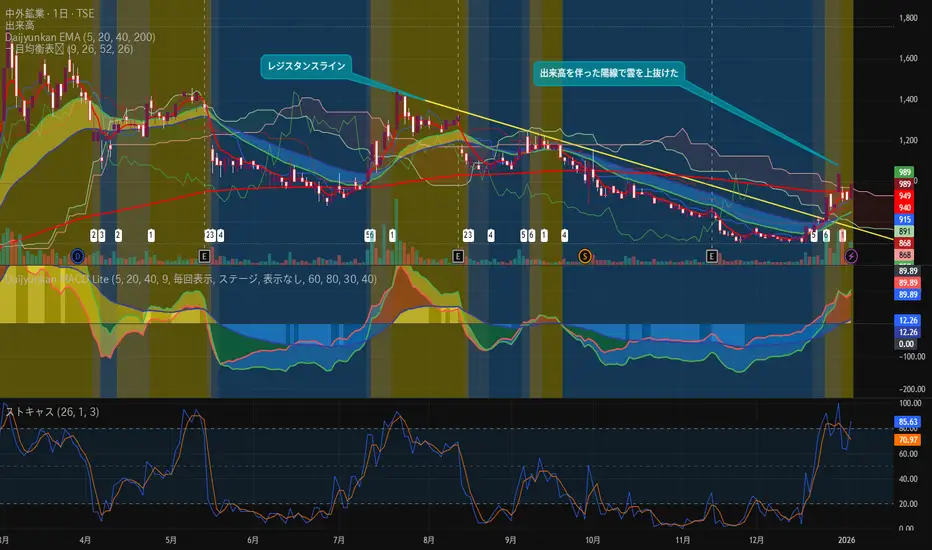Click the 40.00 stochastic axis level
The image size is (932, 550).
pyautogui.click(x=908, y=479)
